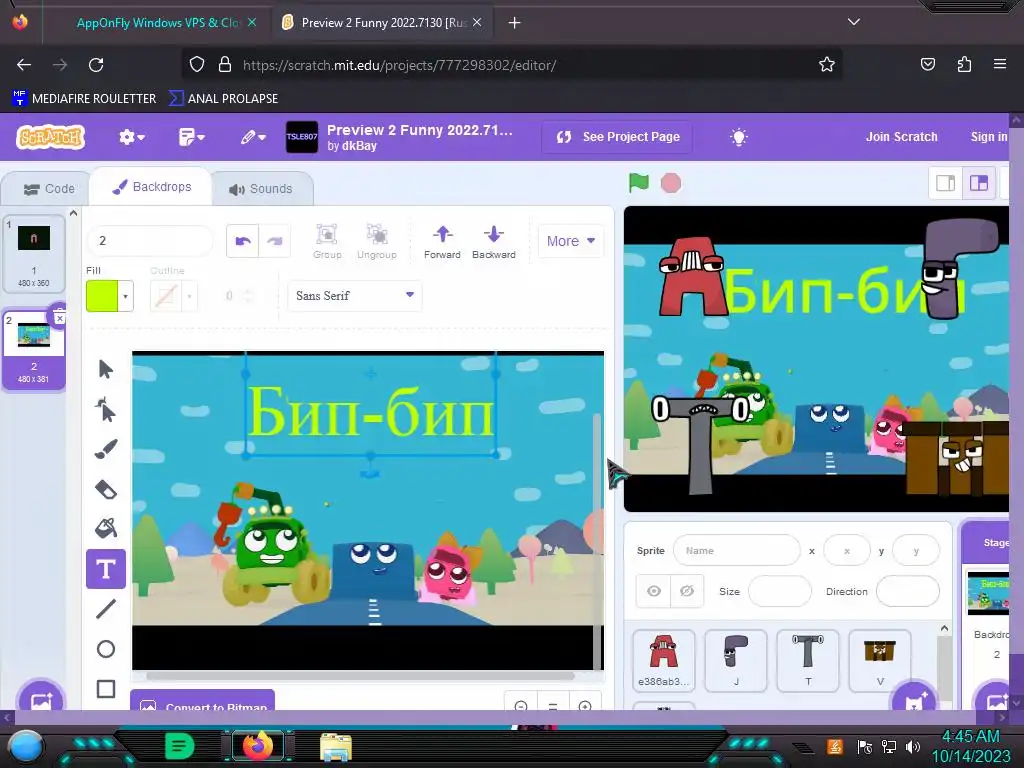
Task: Click Convert to Bitmap button
Action: tap(202, 702)
